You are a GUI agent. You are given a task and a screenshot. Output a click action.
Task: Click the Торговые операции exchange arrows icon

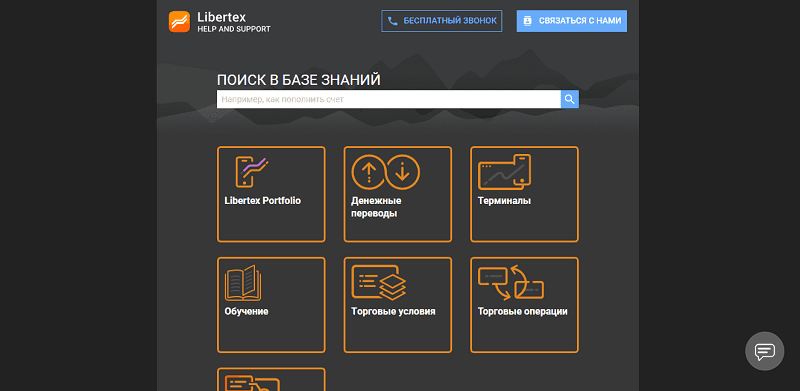pyautogui.click(x=511, y=282)
